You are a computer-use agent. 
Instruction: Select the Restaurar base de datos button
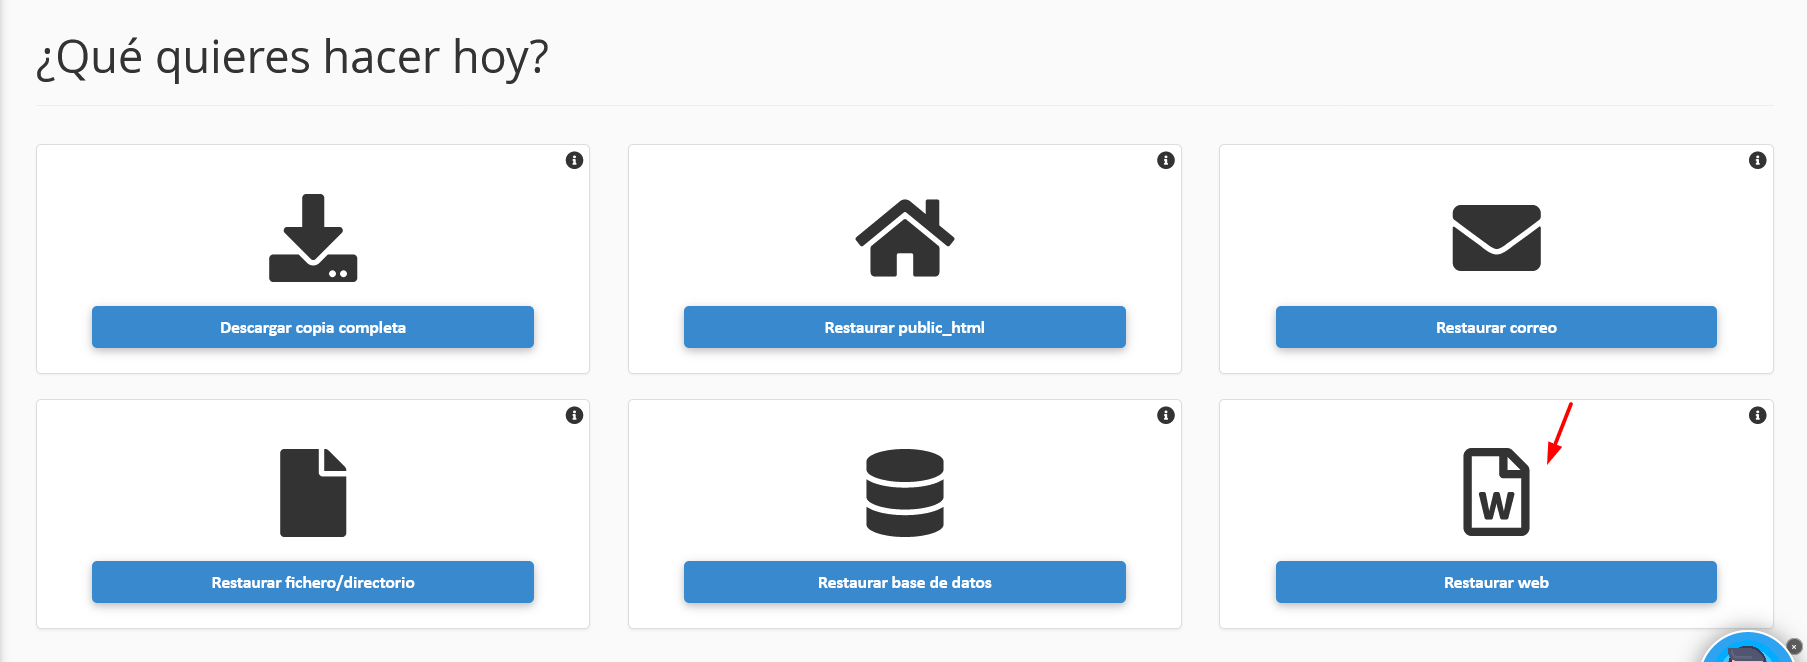[905, 582]
